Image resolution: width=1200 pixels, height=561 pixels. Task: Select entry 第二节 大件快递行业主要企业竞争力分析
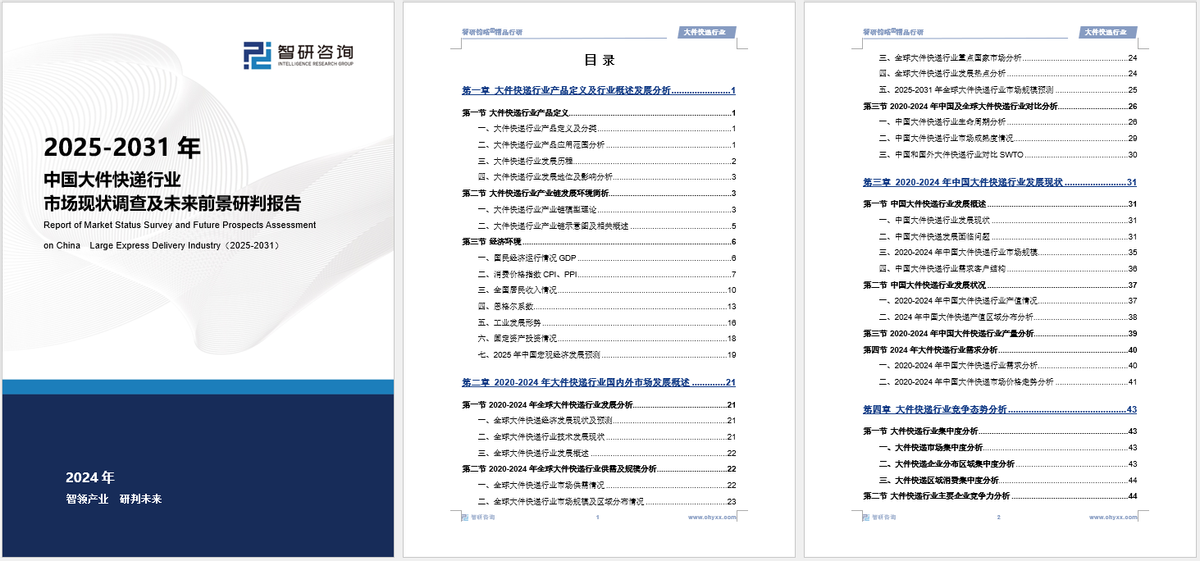click(1000, 496)
